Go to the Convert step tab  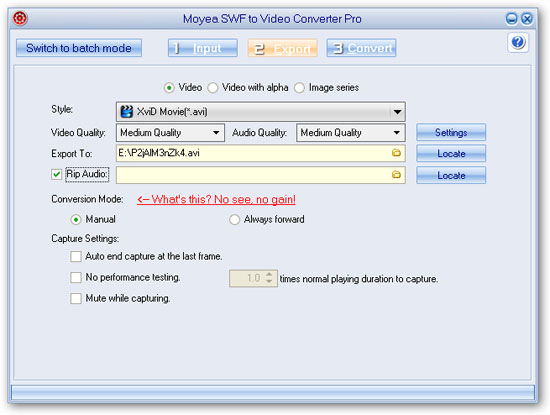click(x=362, y=48)
